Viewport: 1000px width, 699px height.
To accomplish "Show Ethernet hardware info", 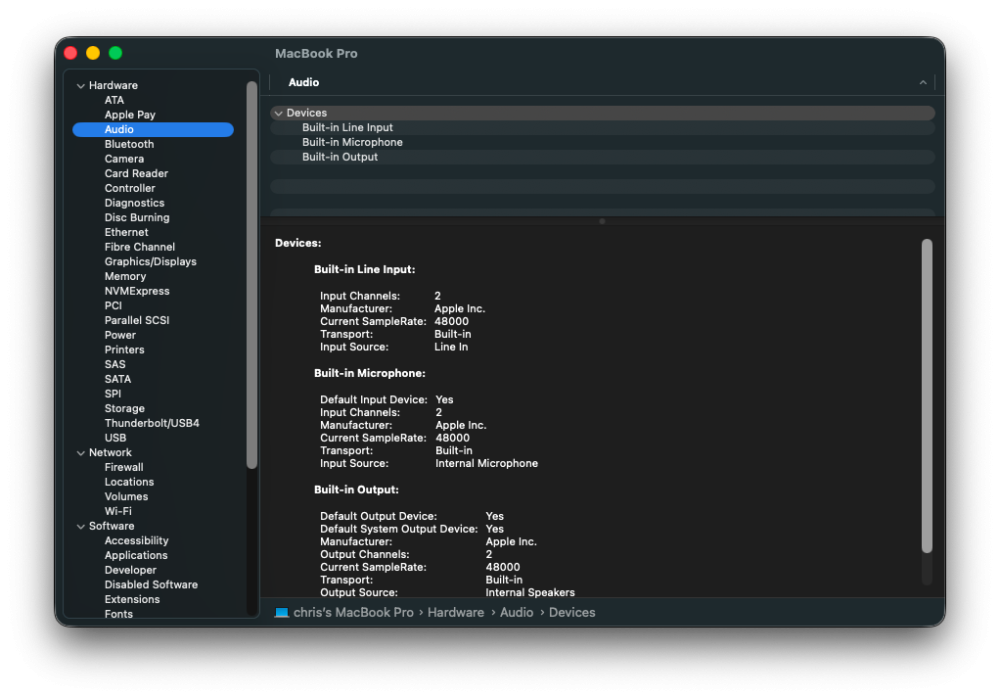I will click(x=126, y=232).
